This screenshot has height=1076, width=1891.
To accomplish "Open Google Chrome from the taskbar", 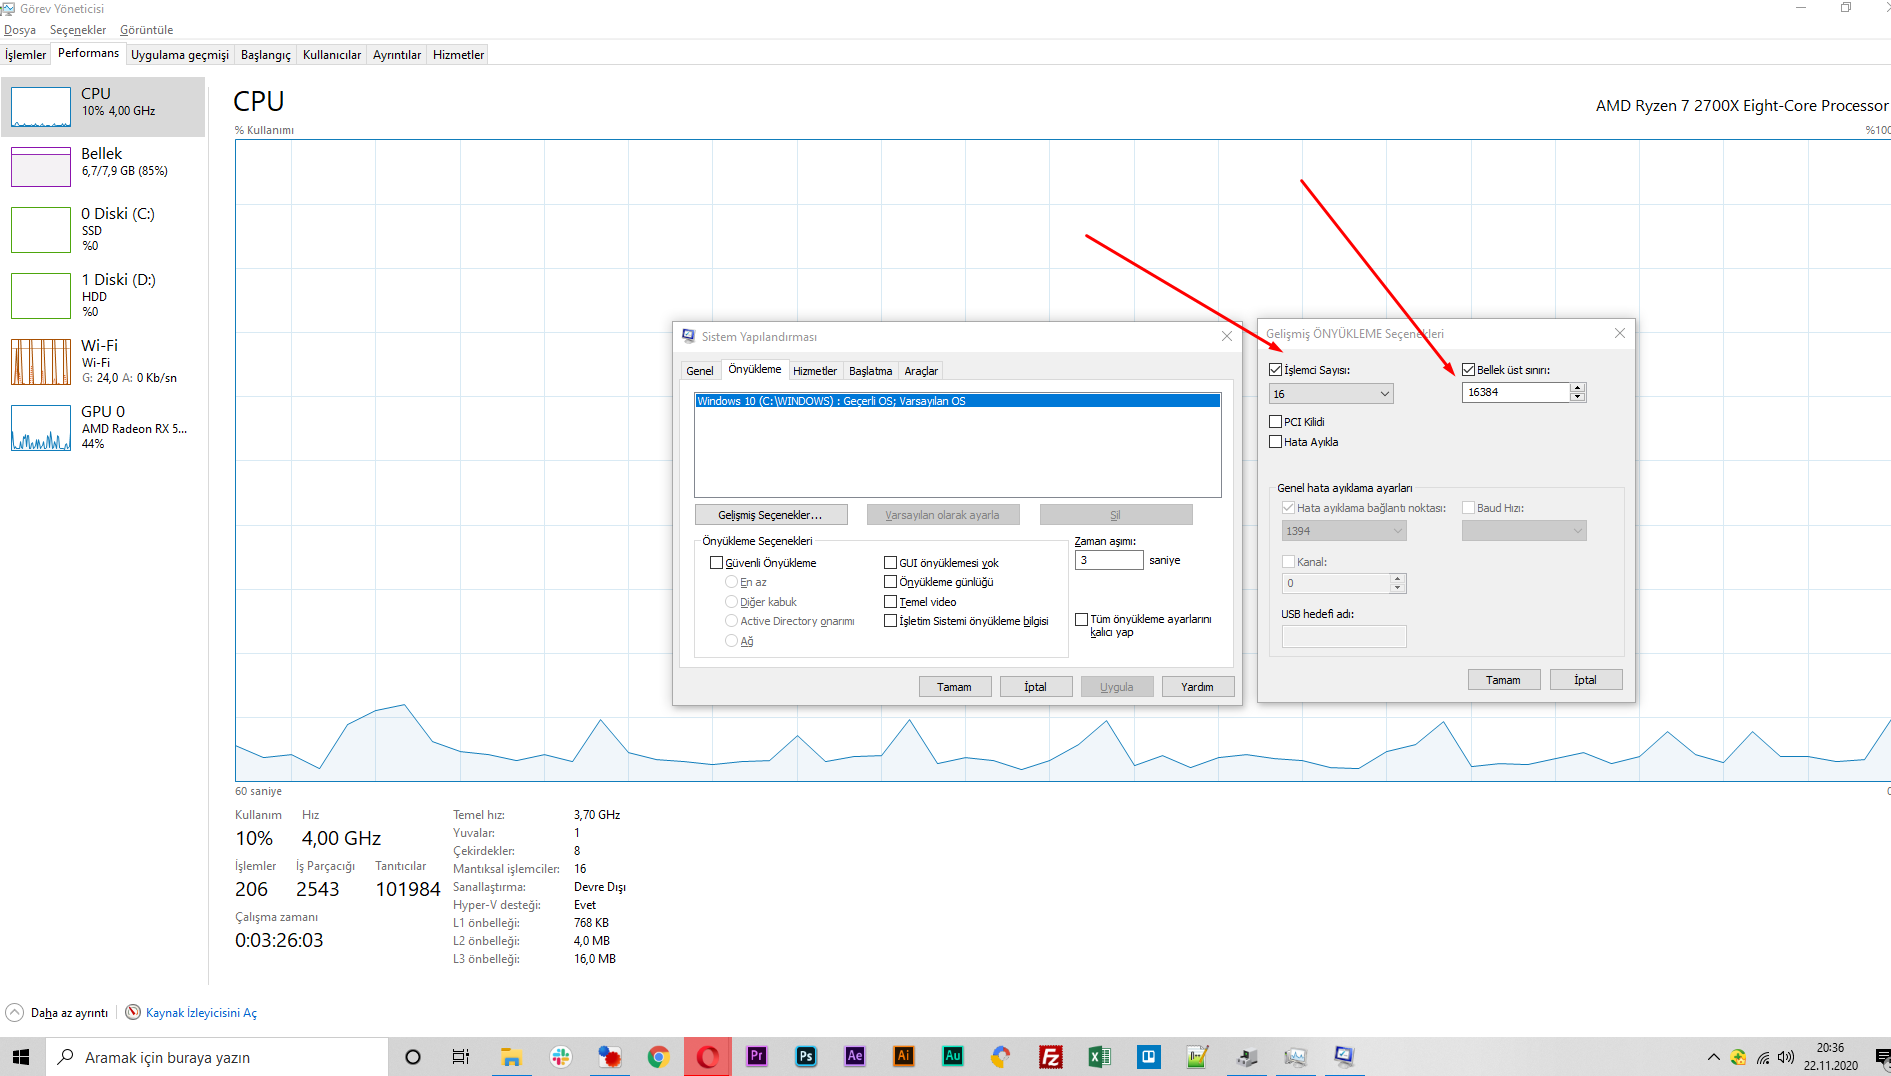I will [658, 1057].
